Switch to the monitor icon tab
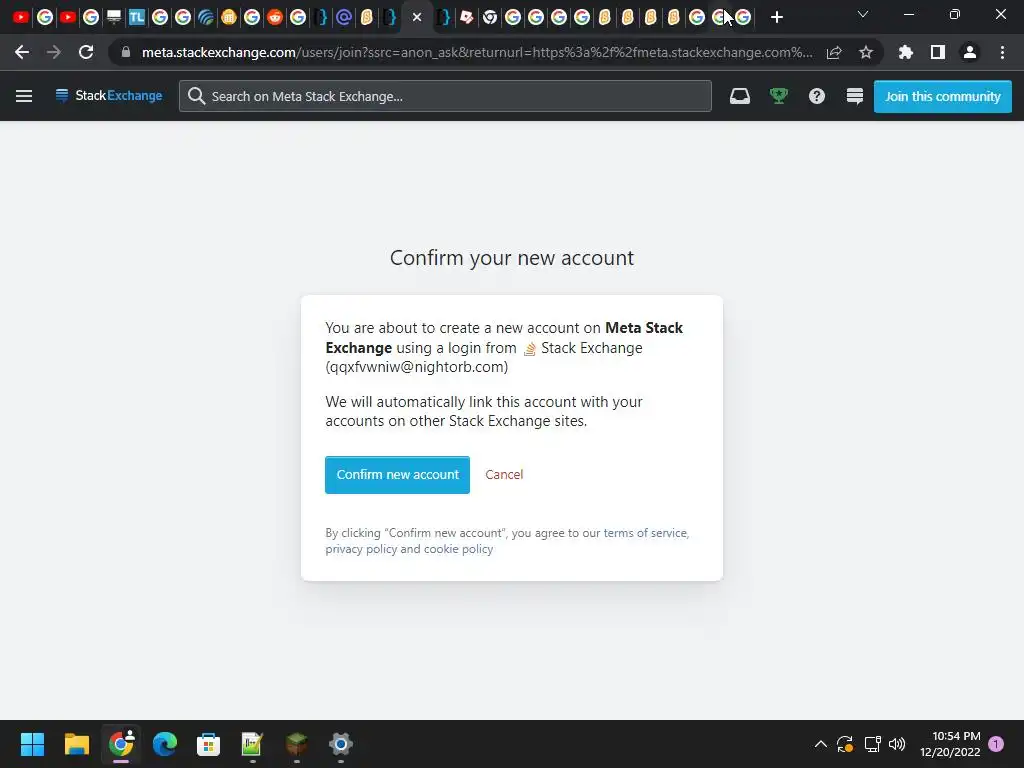This screenshot has height=768, width=1024. pos(114,17)
